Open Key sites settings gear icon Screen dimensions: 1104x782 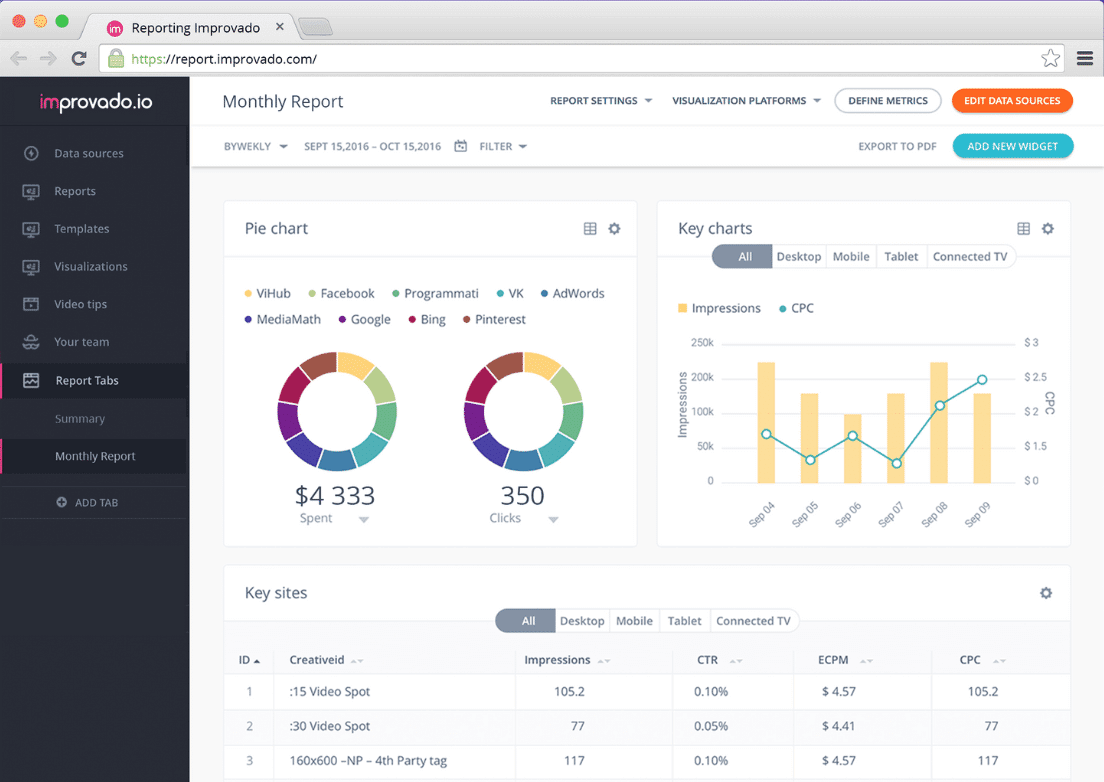click(x=1046, y=593)
